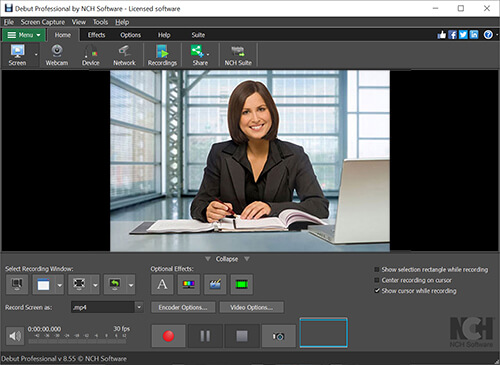Enable Center recording on cursor
The width and height of the screenshot is (500, 365).
pos(377,280)
